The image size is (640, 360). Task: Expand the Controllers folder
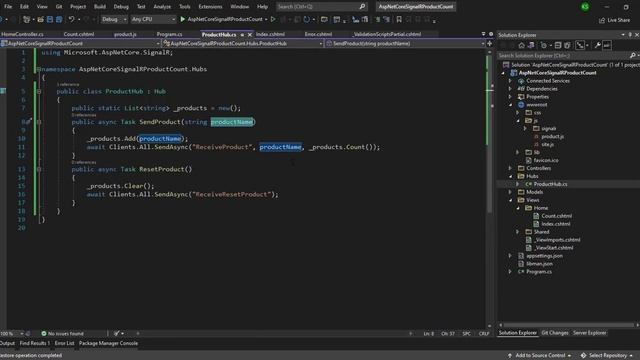[x=510, y=168]
